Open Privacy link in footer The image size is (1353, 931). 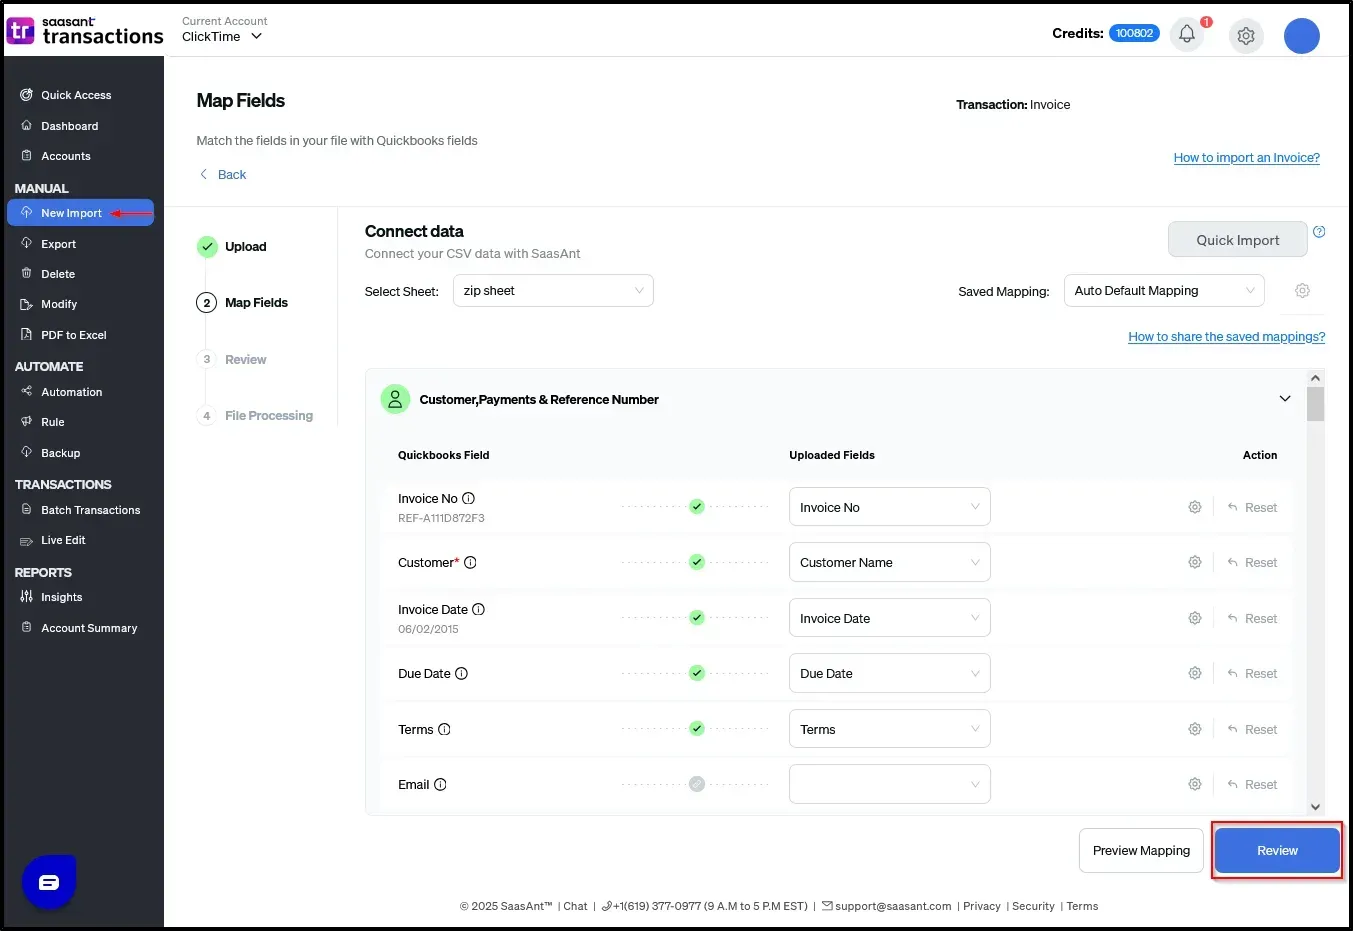[x=981, y=906]
